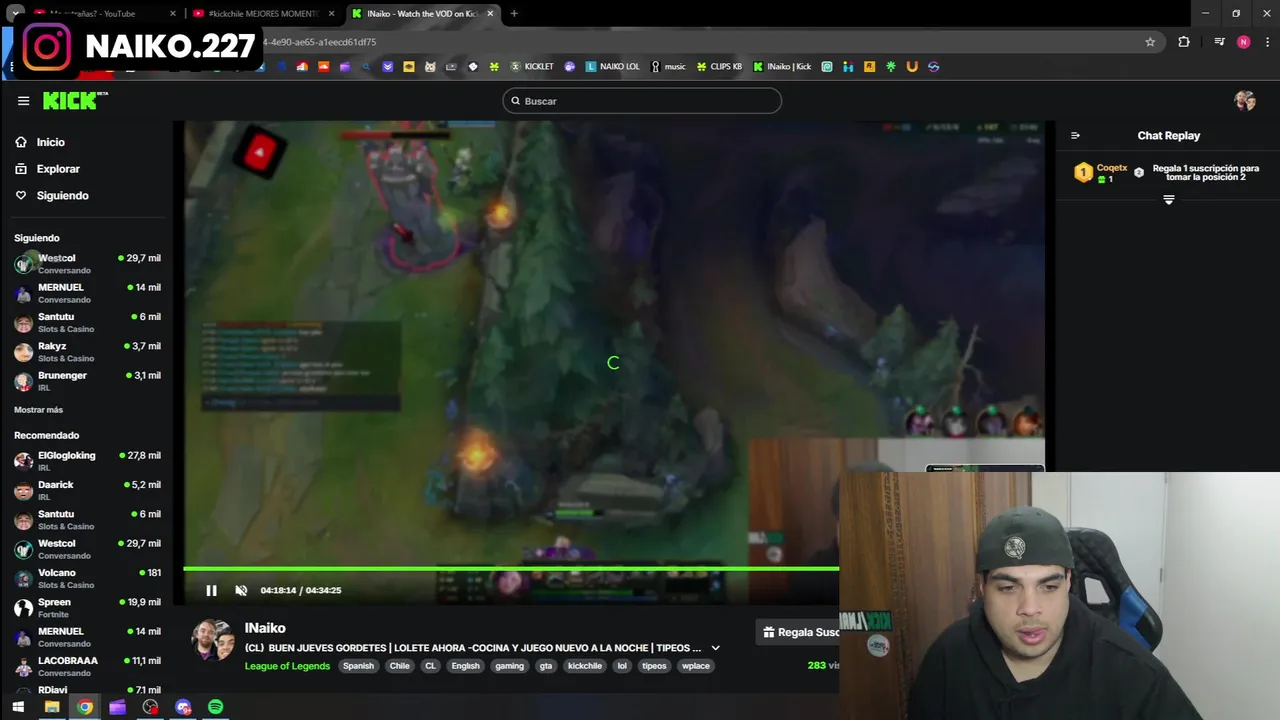The image size is (1280, 720).
Task: Open Inicio in sidebar
Action: (x=40, y=142)
